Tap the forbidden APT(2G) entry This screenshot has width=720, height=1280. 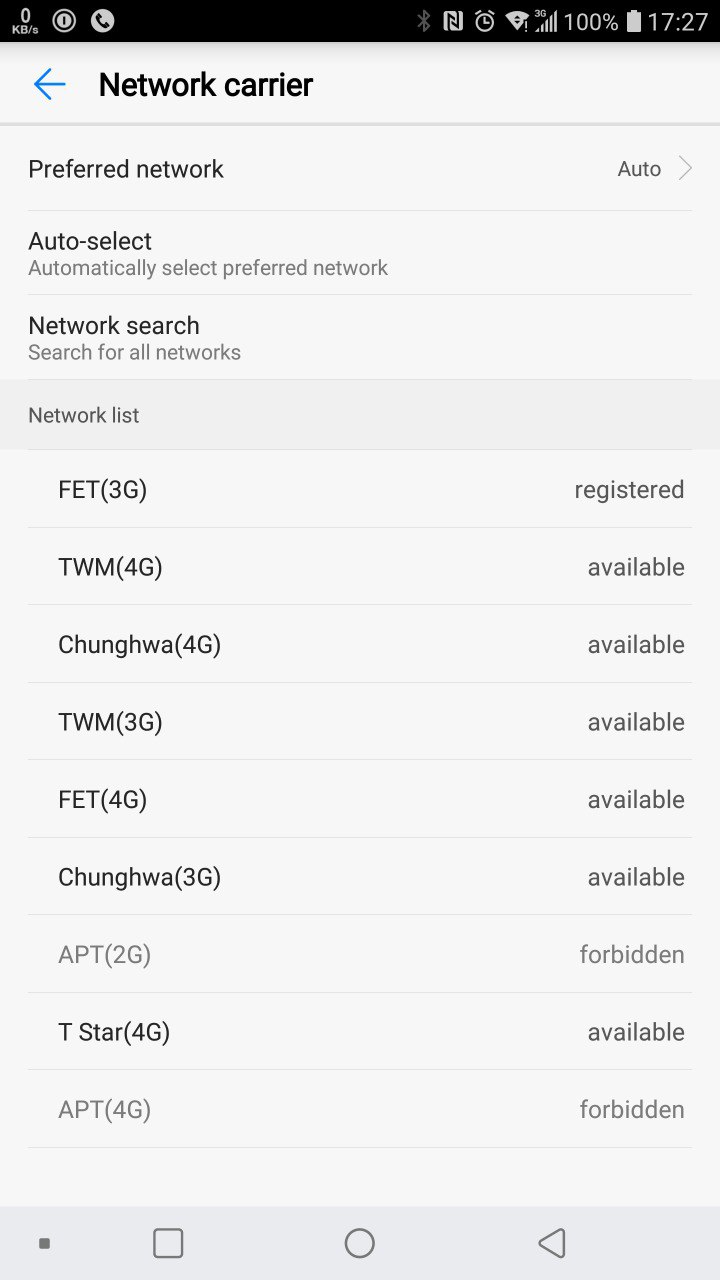[360, 955]
